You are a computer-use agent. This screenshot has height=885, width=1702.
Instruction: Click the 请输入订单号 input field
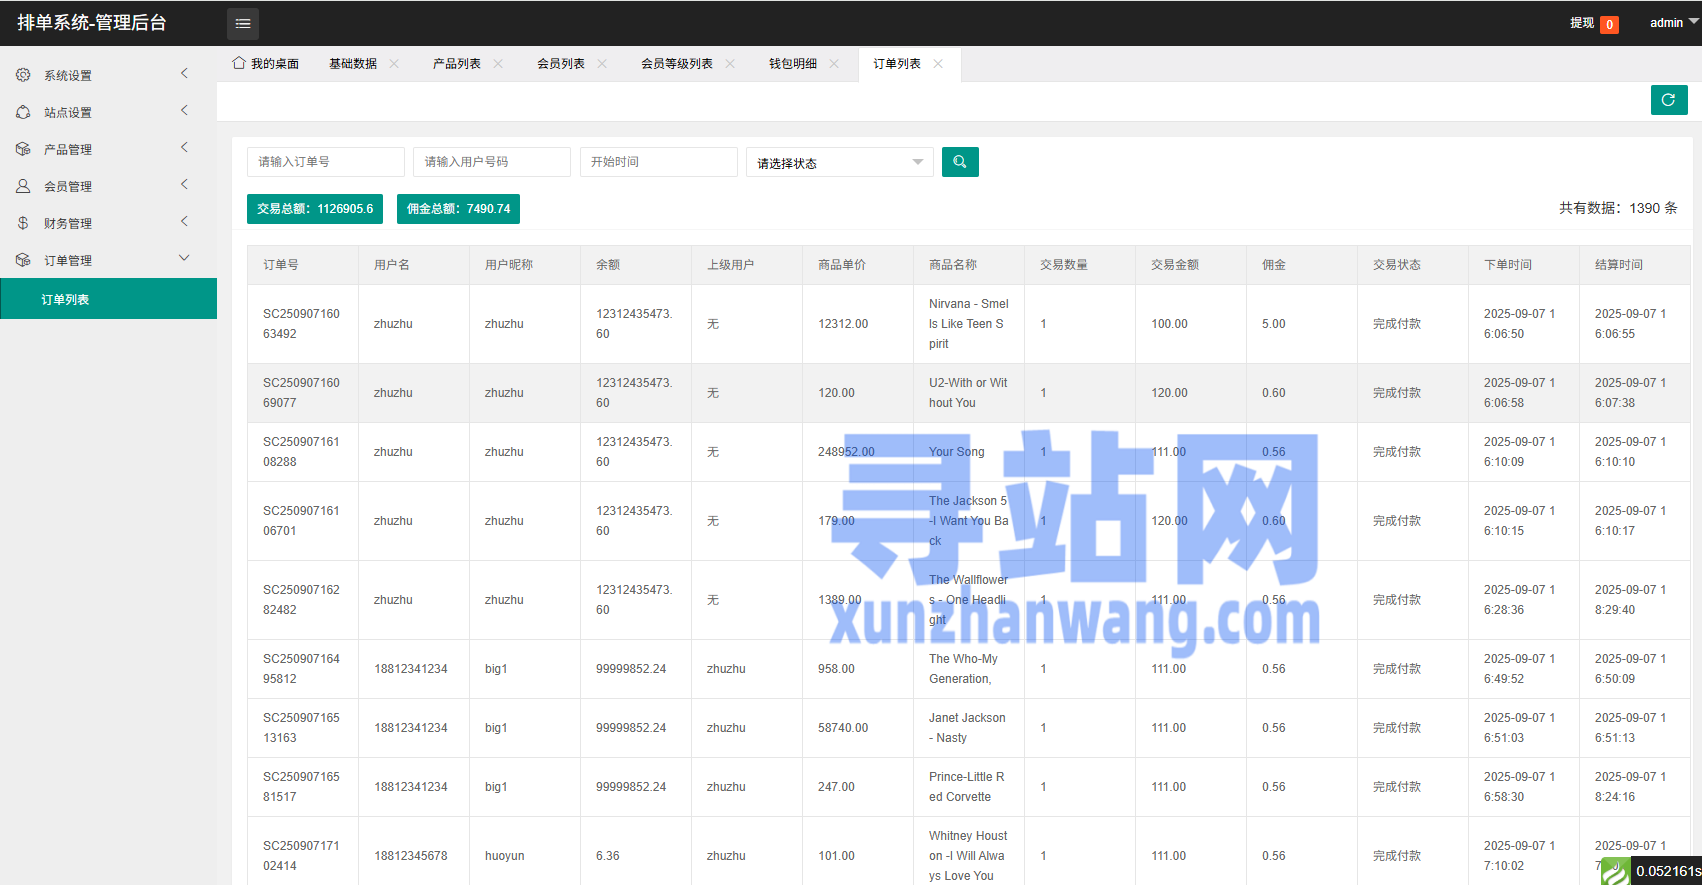(x=325, y=162)
